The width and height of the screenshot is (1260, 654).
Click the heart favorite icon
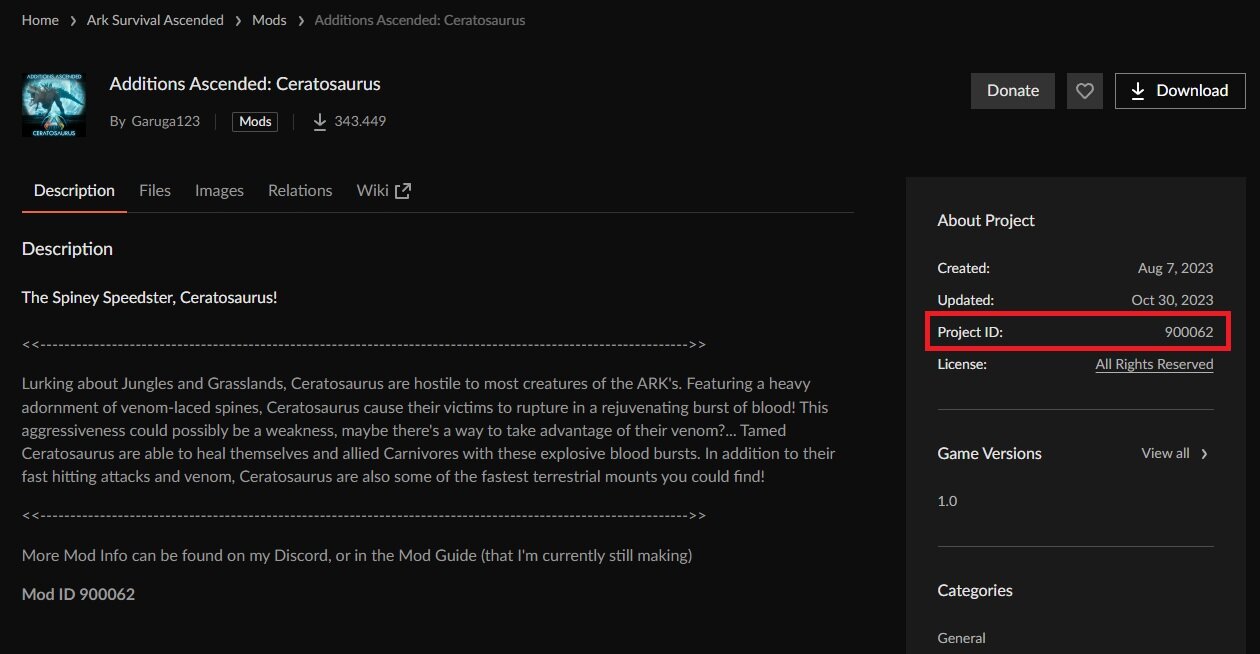click(1084, 91)
